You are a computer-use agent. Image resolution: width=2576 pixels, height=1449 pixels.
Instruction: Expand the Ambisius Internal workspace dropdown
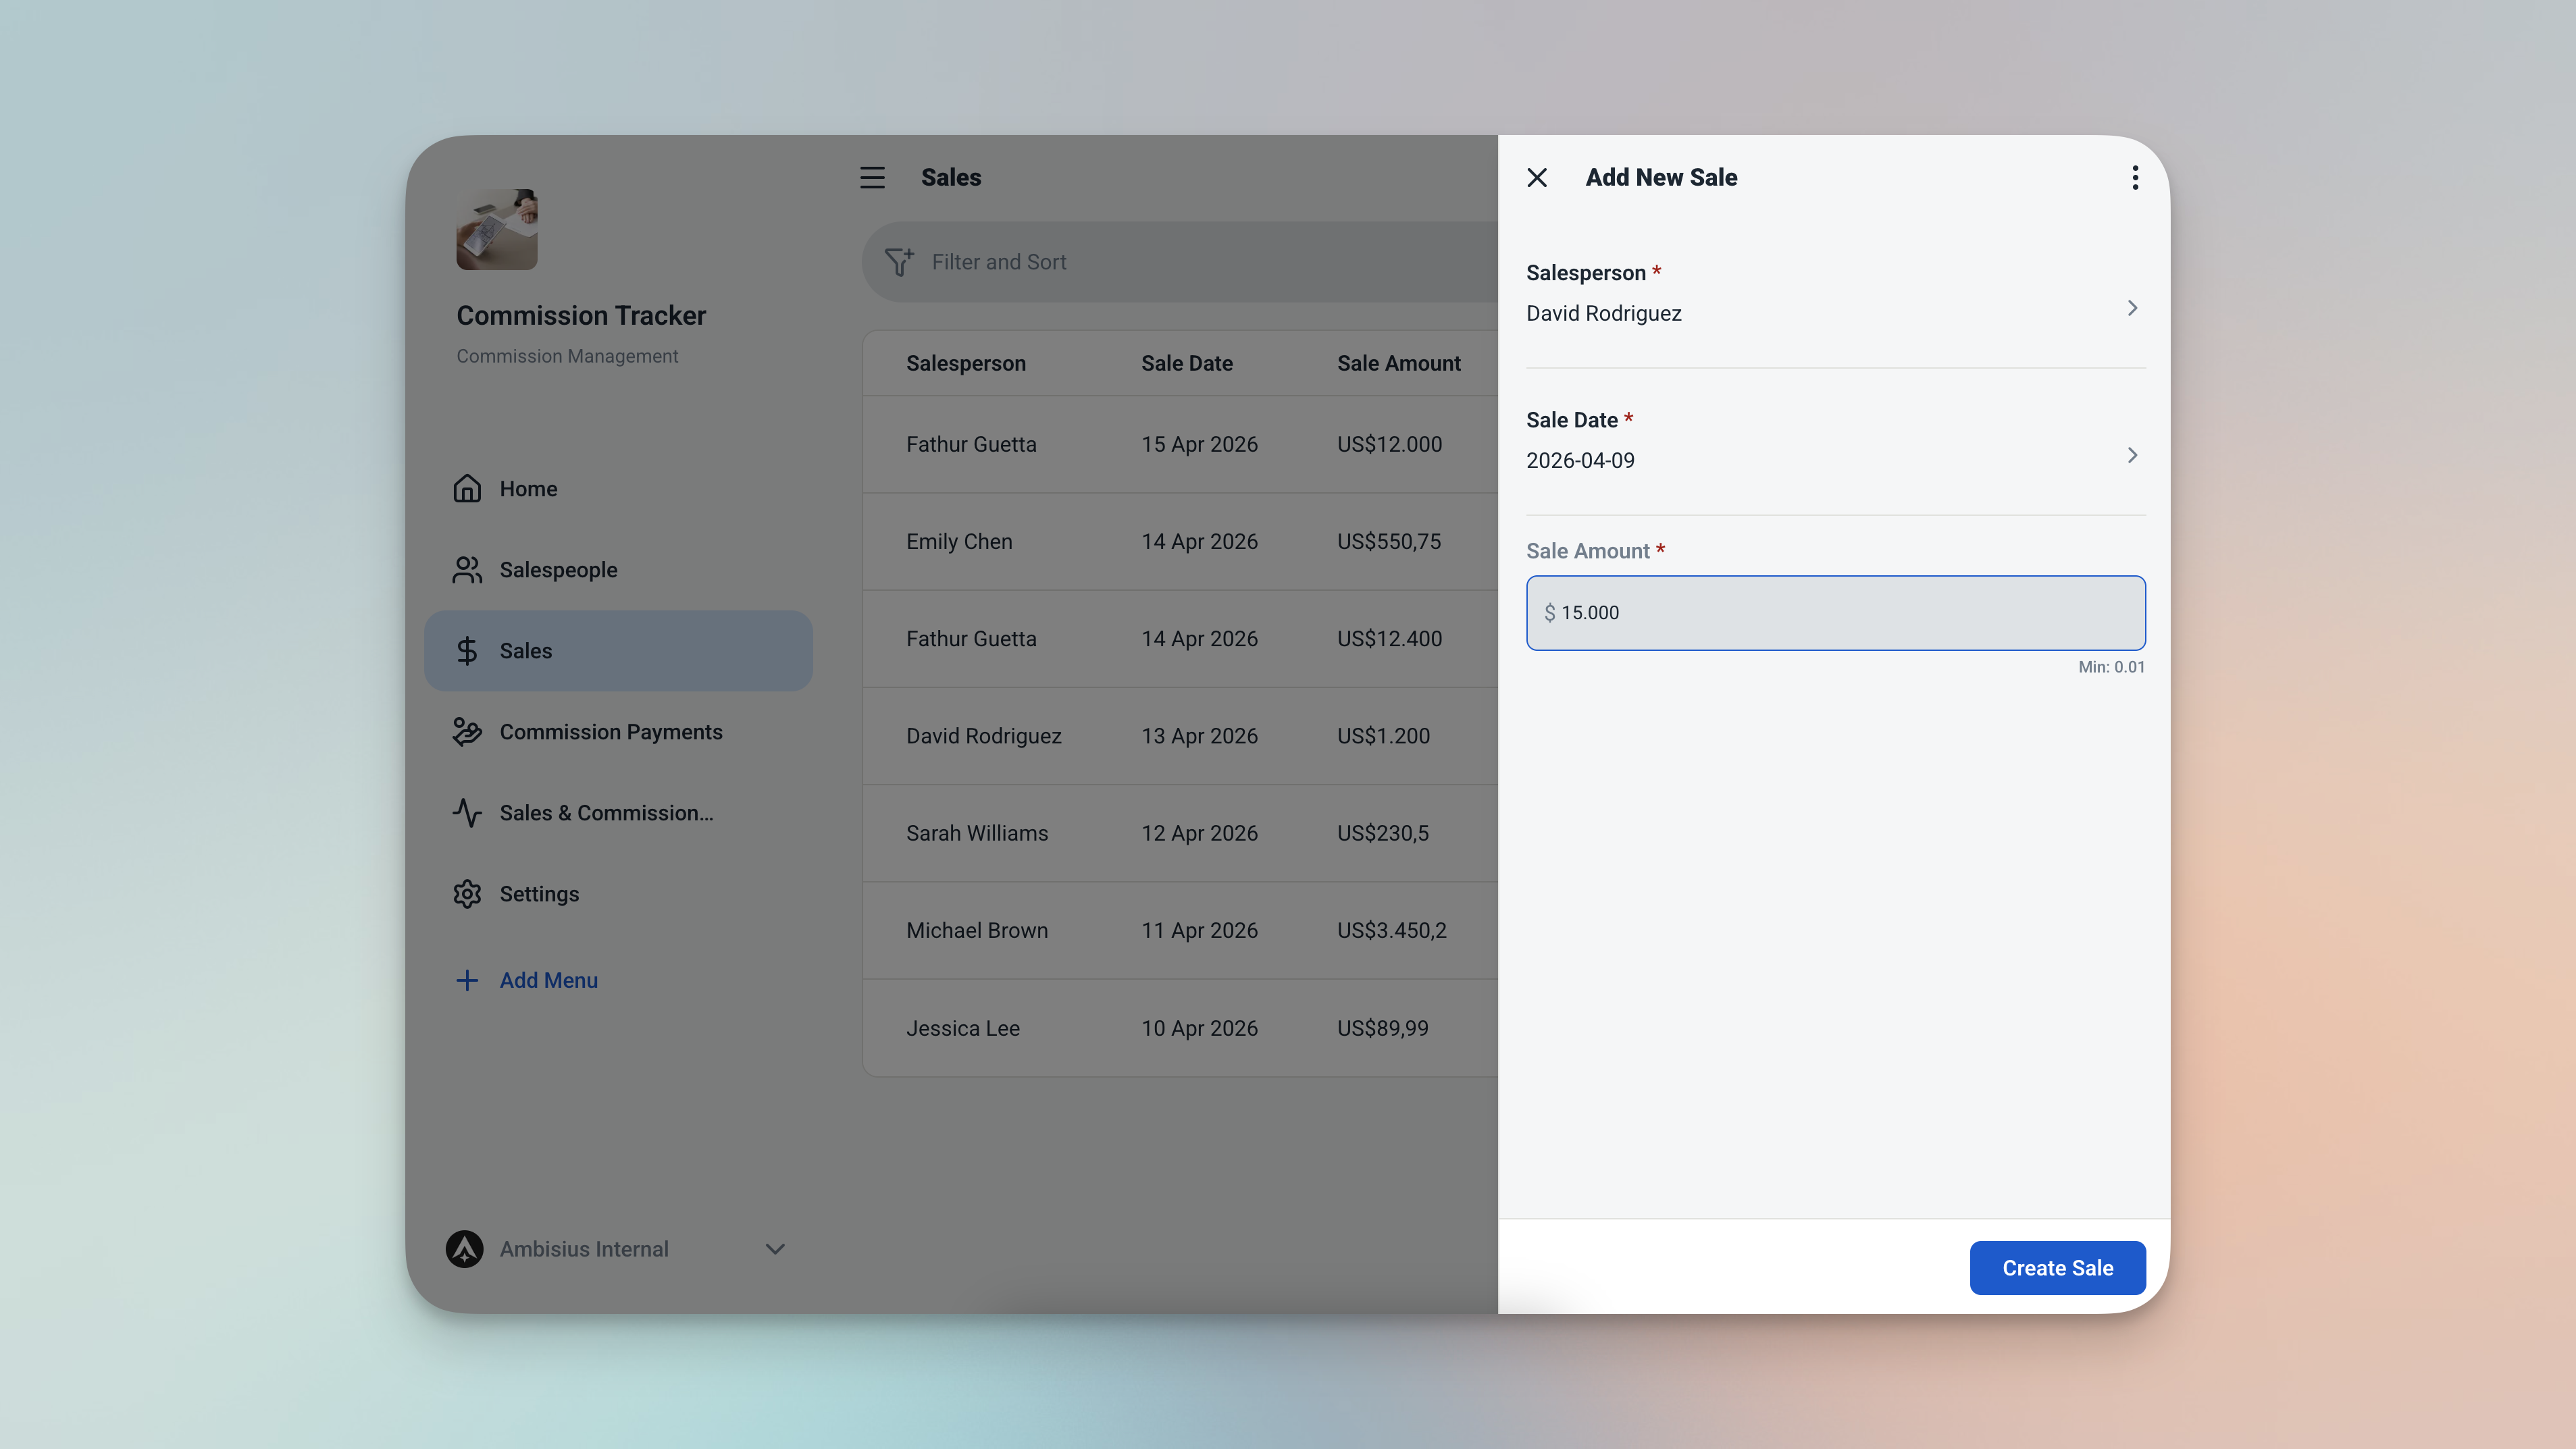pyautogui.click(x=775, y=1249)
